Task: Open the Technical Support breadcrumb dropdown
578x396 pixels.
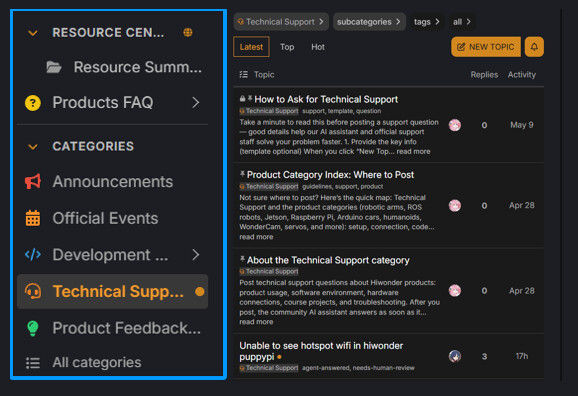Action: point(281,22)
